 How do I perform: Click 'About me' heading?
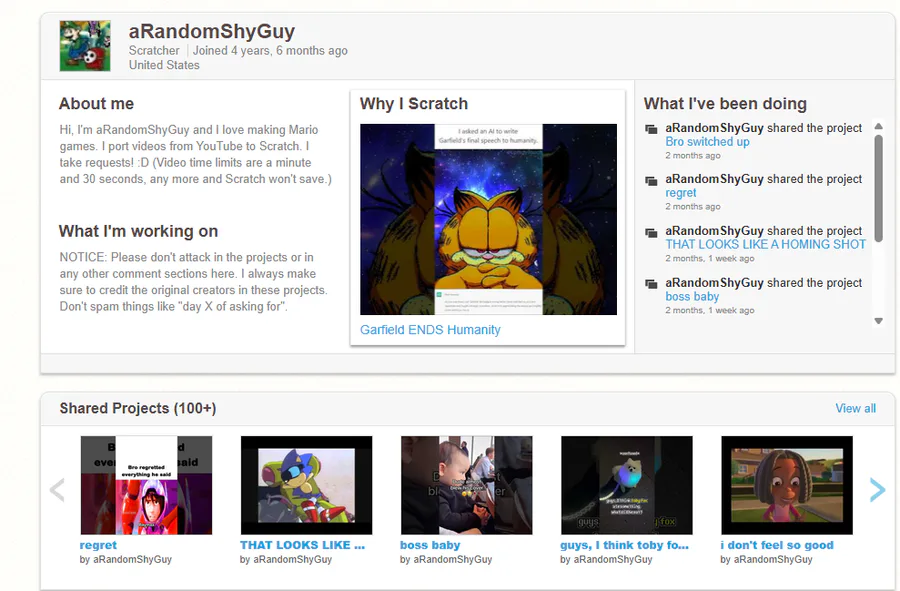(96, 104)
